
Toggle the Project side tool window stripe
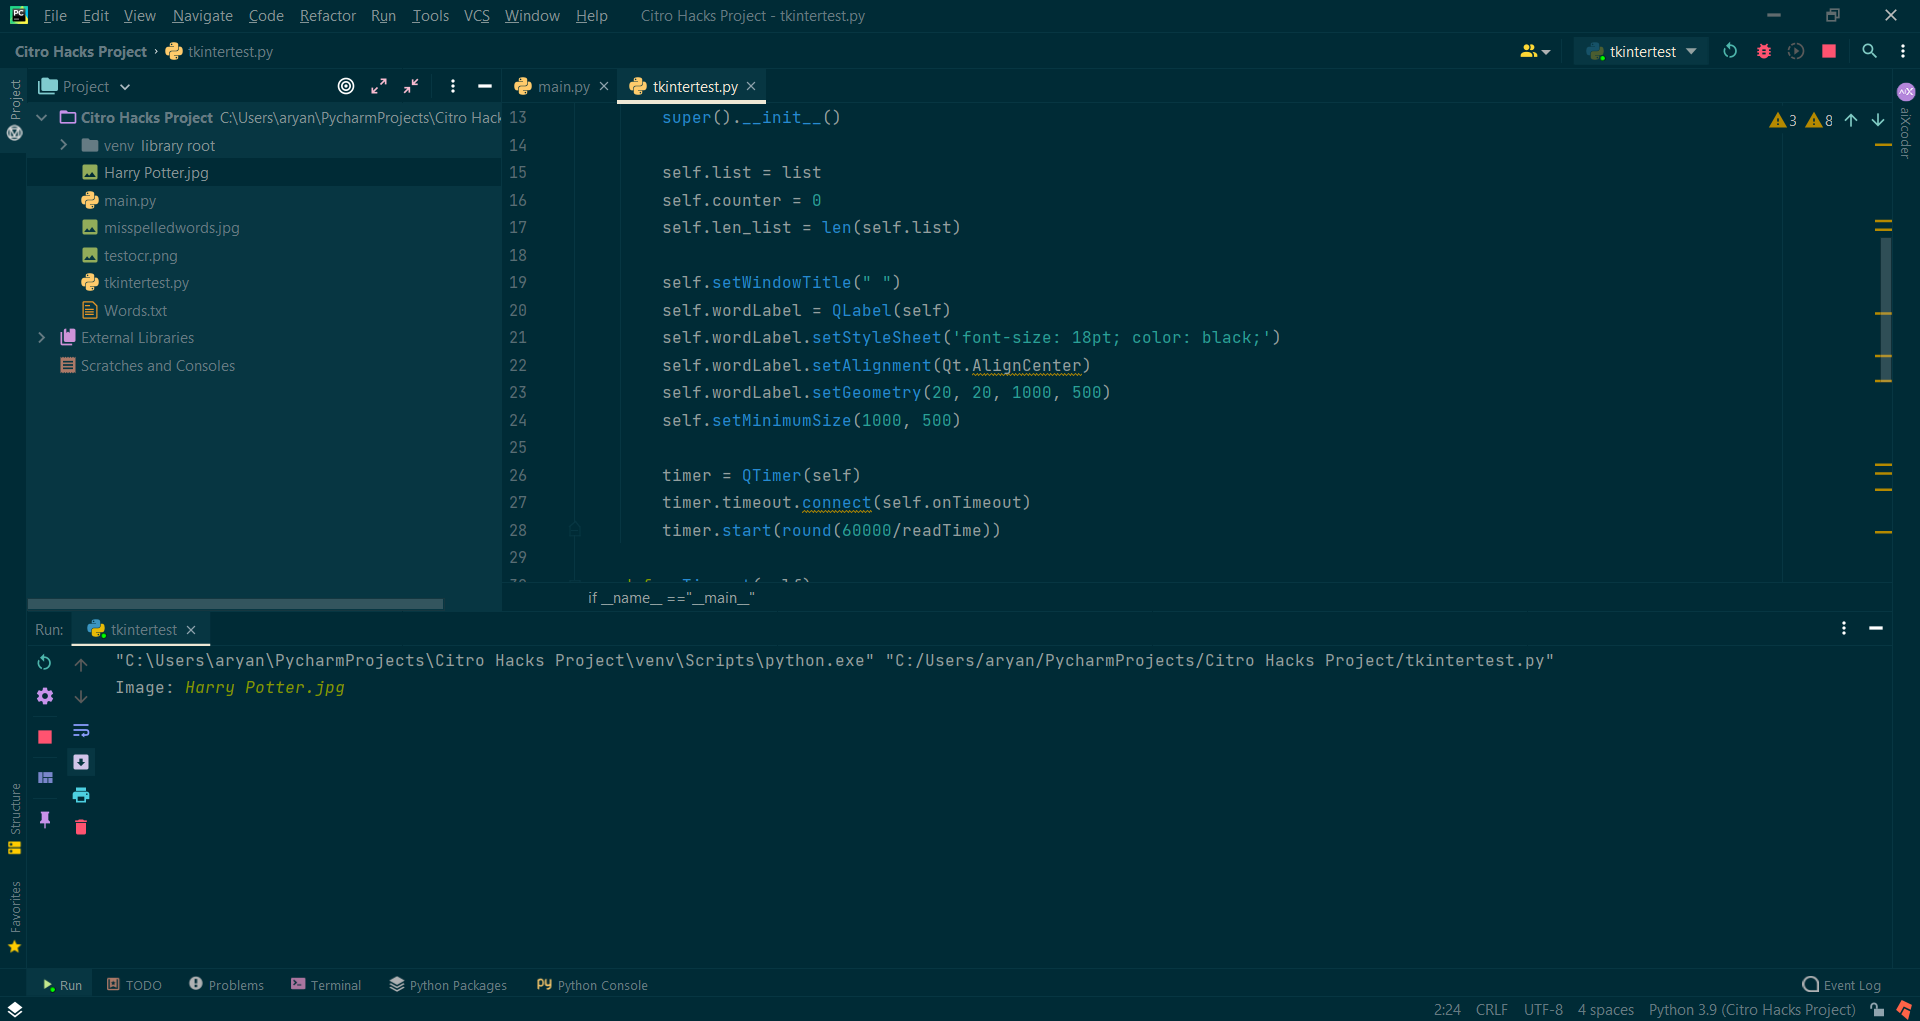click(15, 110)
